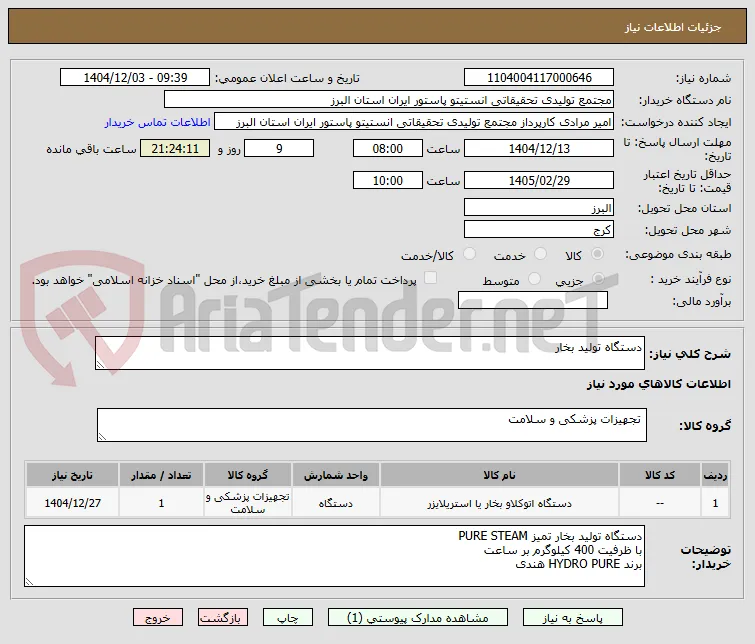
Task: Select the جزیی purchase type radio
Action: pos(599,278)
